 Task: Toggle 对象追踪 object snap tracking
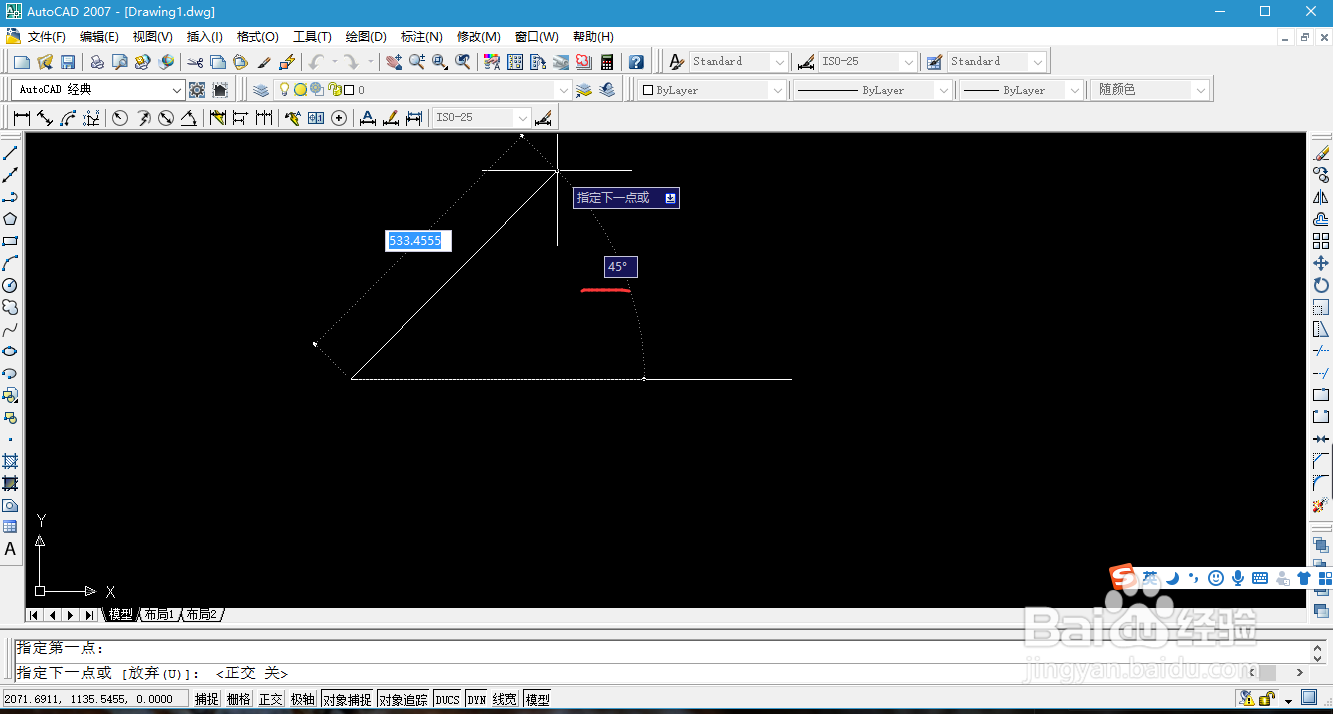tap(404, 699)
